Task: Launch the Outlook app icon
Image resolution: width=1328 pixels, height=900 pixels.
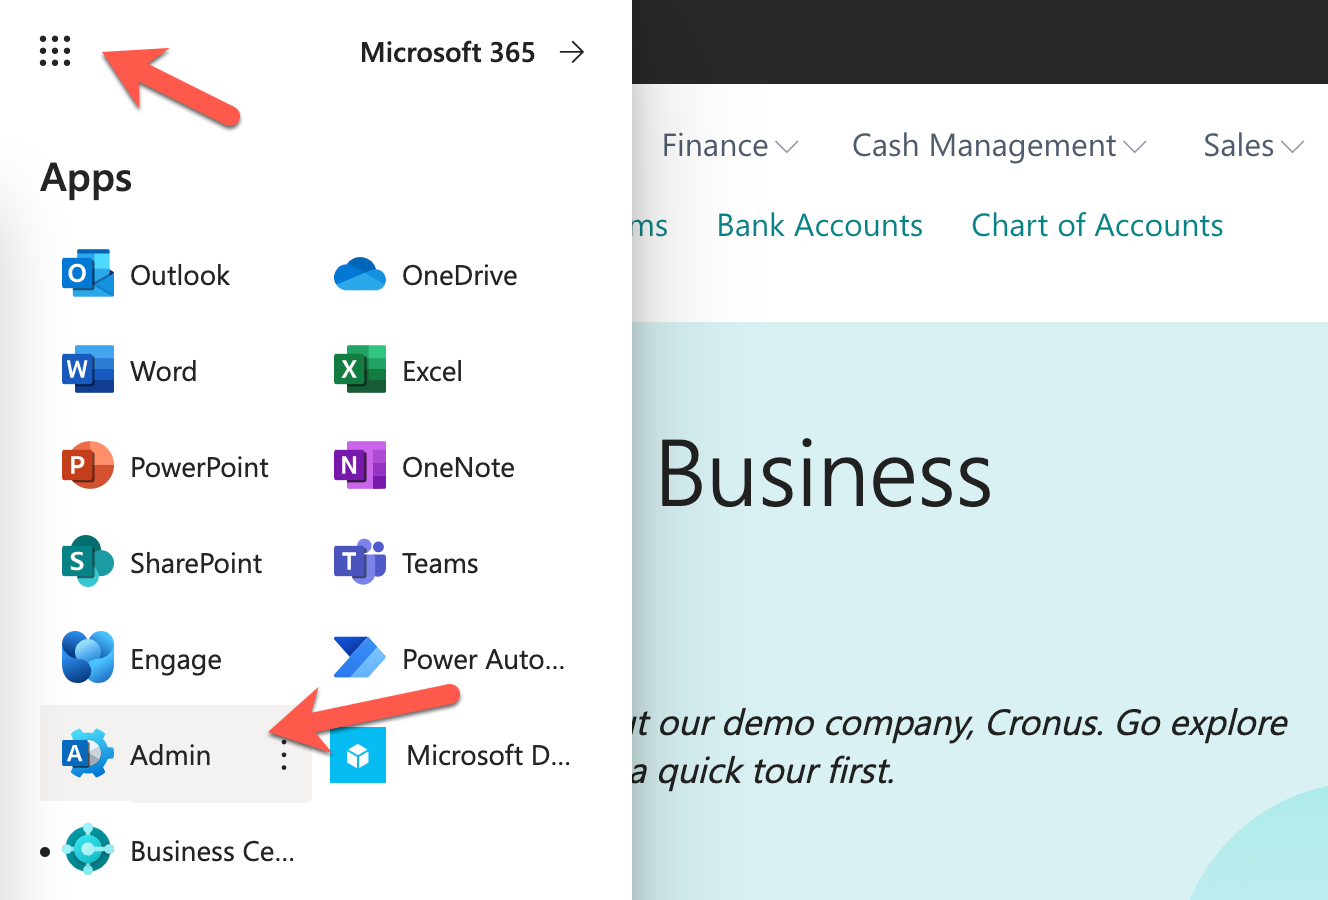Action: [88, 275]
